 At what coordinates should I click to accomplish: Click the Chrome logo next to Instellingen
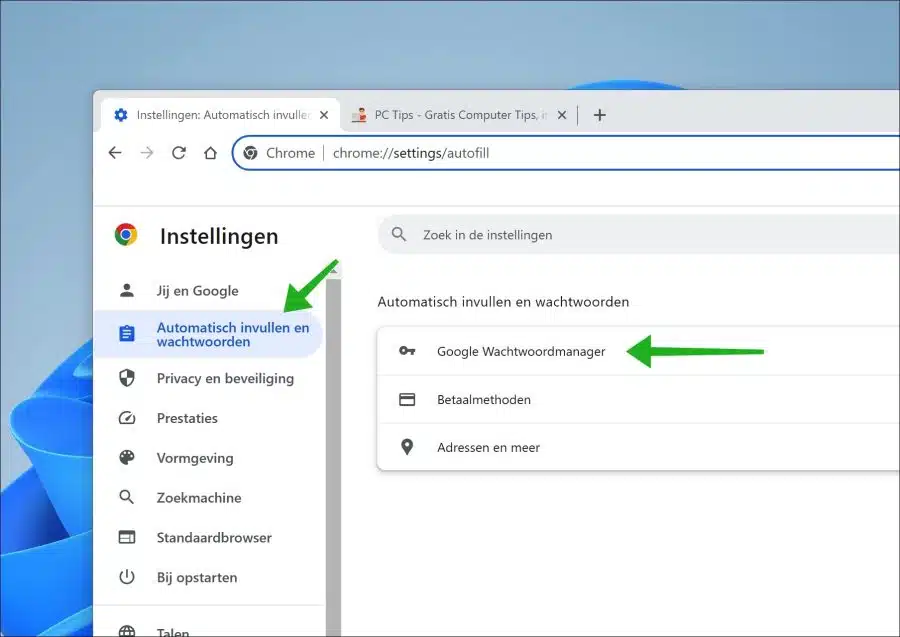click(126, 235)
